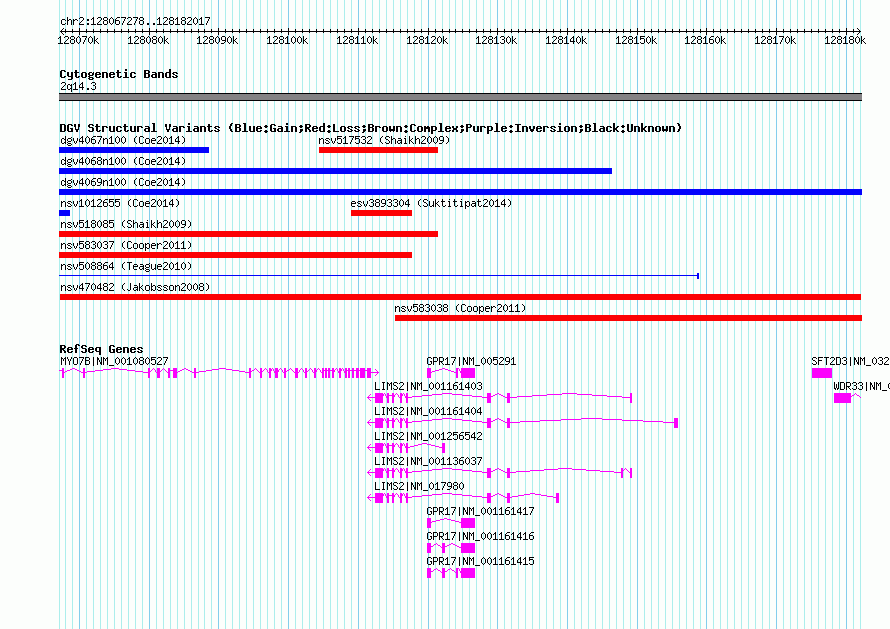
Task: Click the 2q14.3 band label text
Action: coord(78,86)
